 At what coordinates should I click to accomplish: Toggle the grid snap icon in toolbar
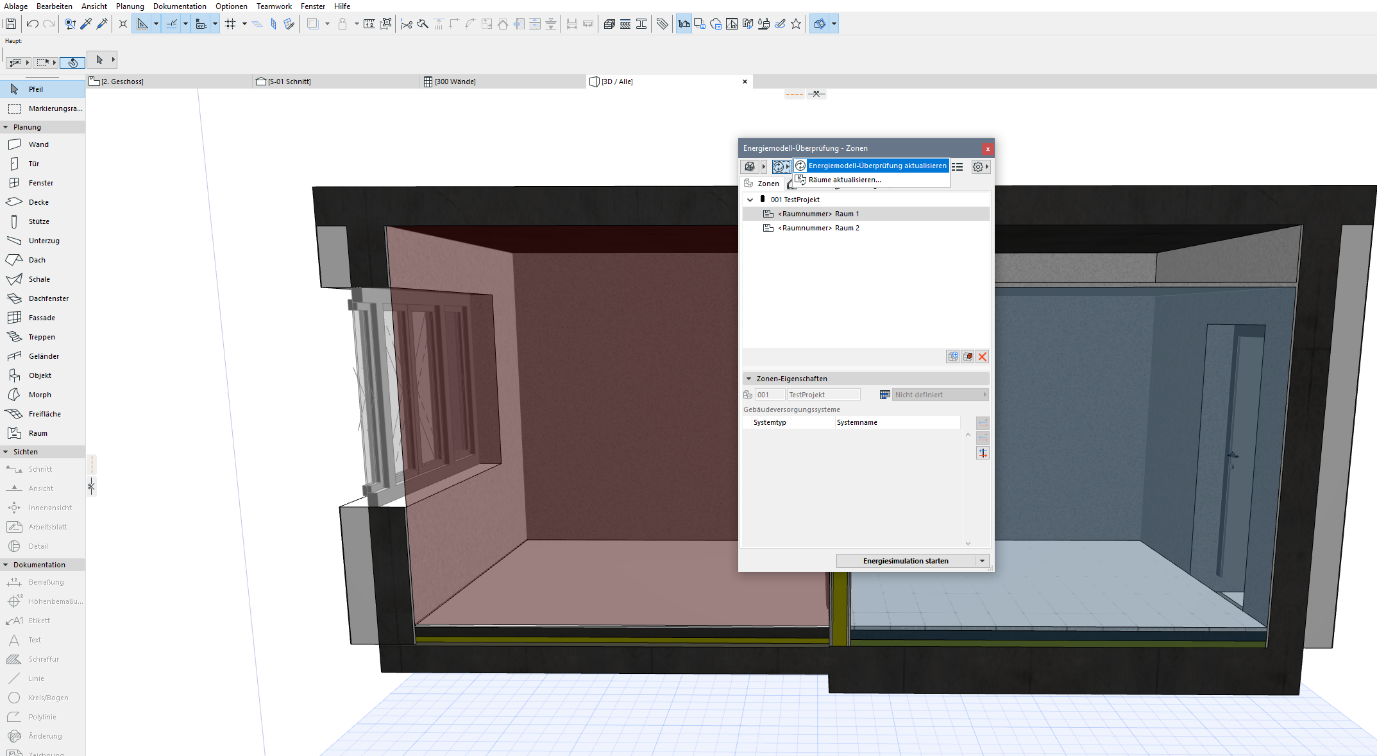coord(230,23)
